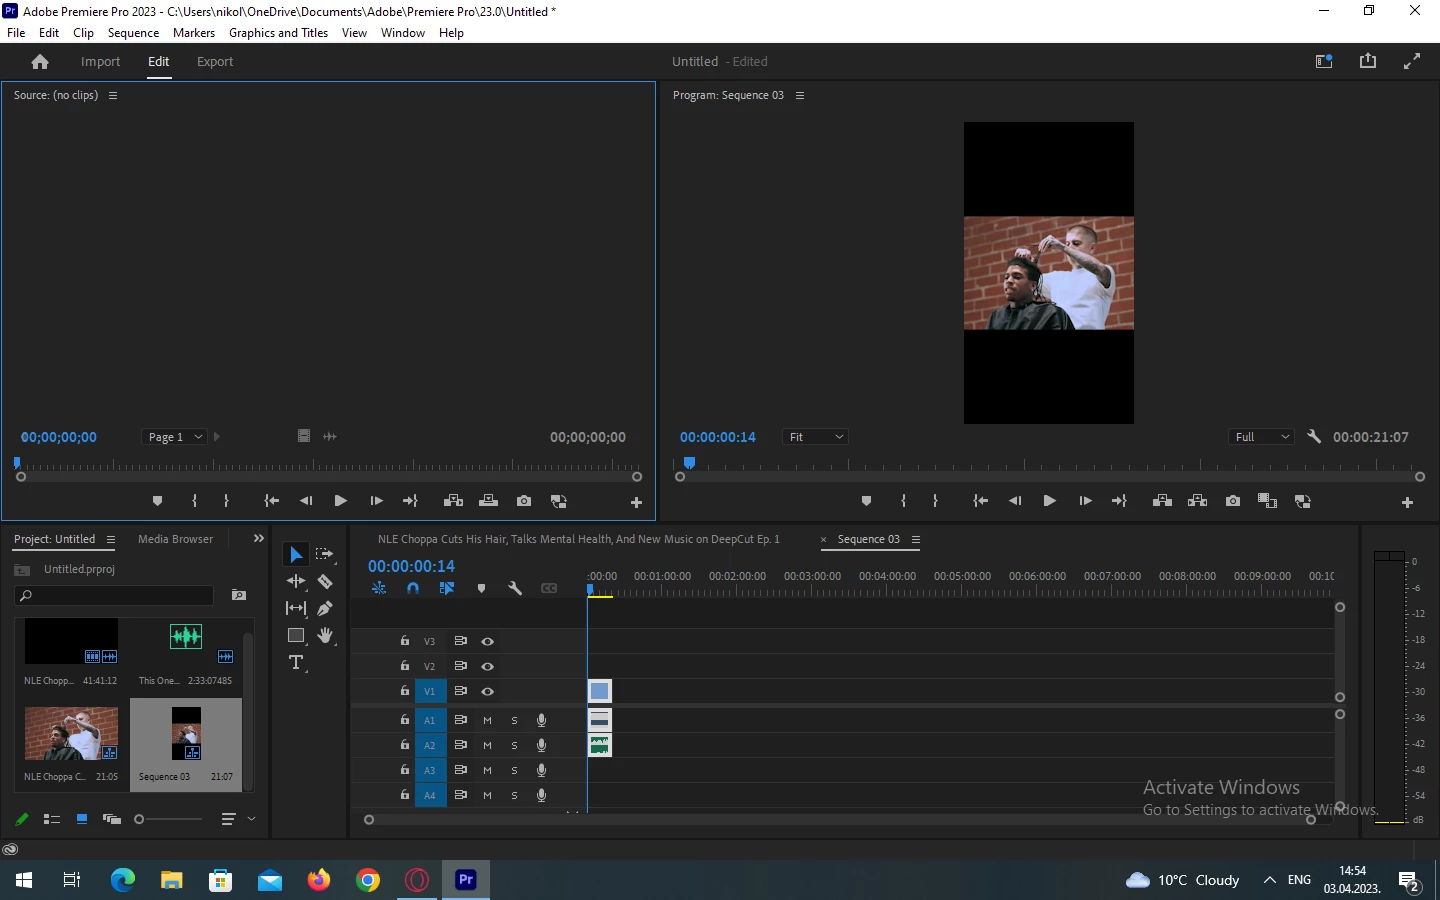Screen dimensions: 1440x900
Task: Add marker in Program Monitor
Action: (866, 501)
